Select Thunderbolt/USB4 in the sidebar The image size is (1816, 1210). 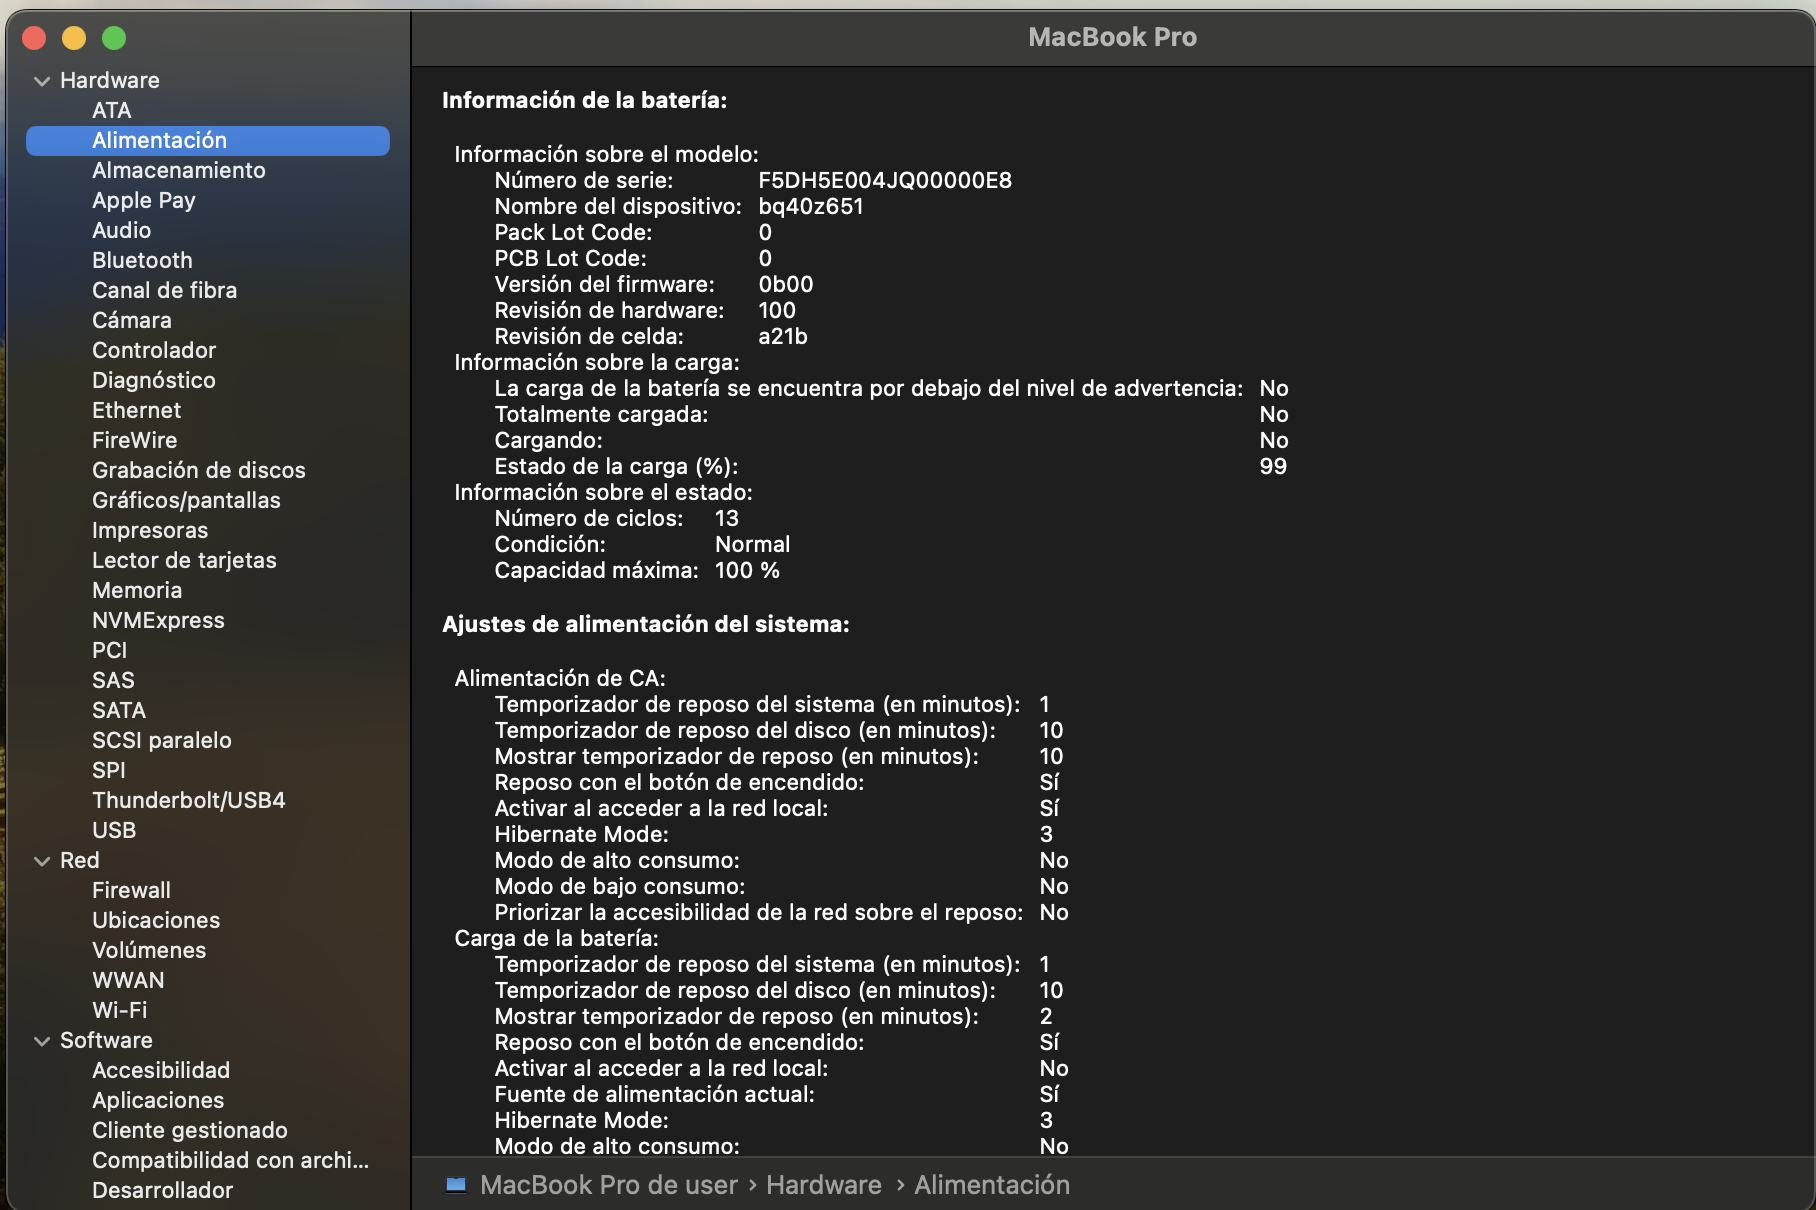(x=189, y=800)
